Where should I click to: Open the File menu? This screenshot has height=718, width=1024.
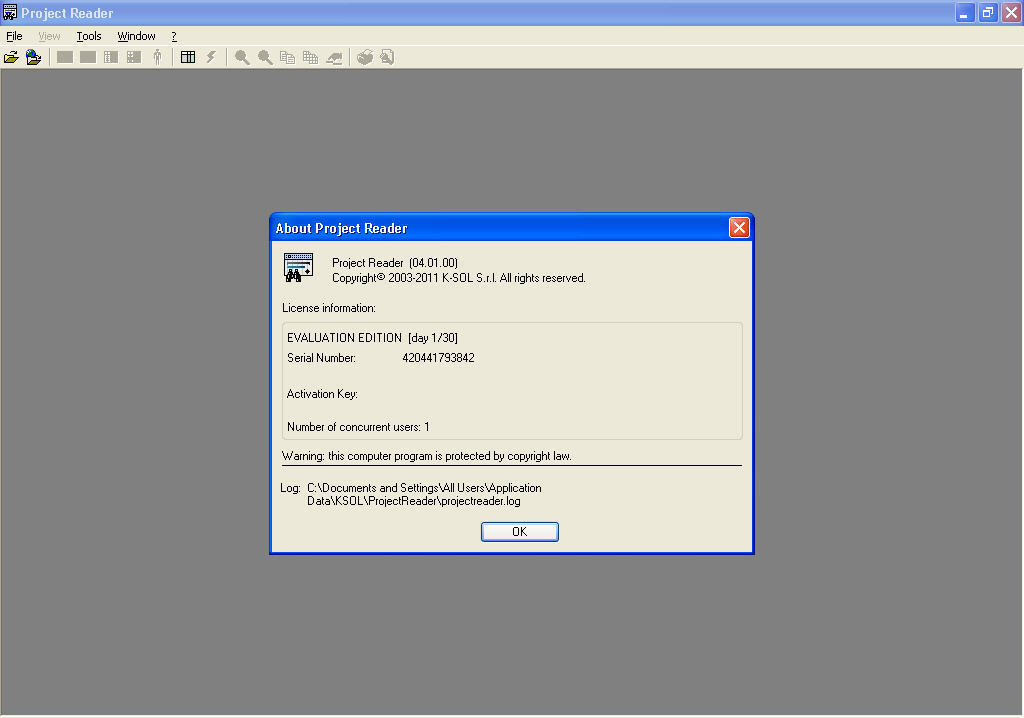pos(14,35)
